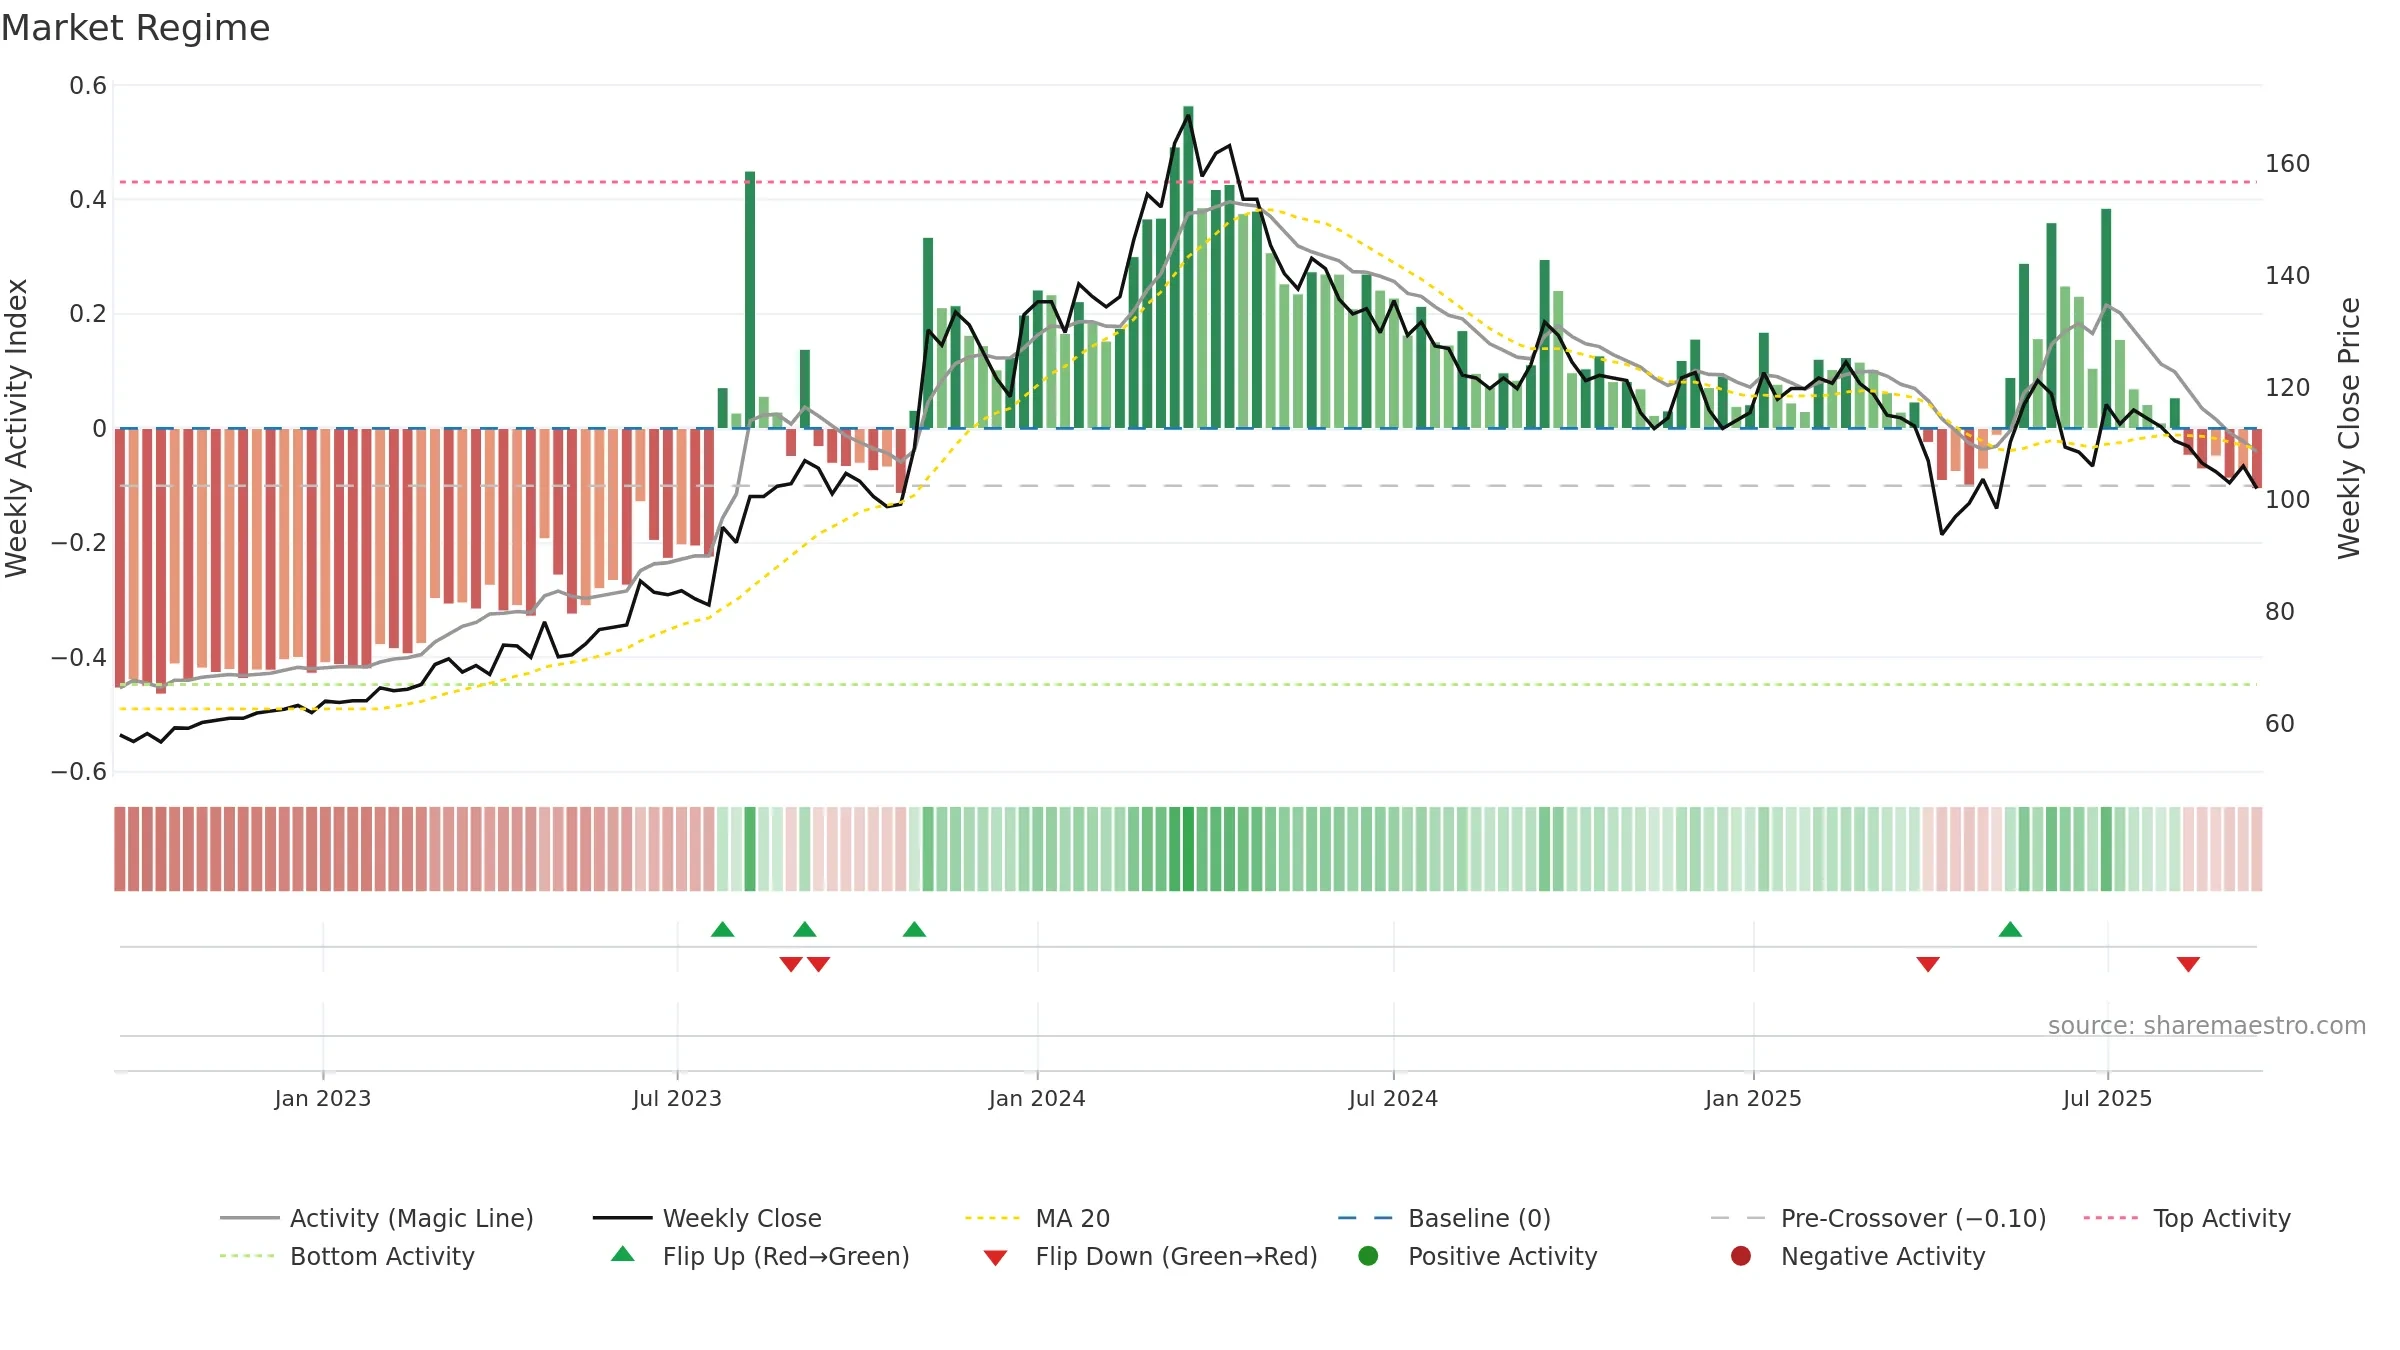2400x1350 pixels.
Task: Toggle the Activity (Magic Line) legend entry
Action: (x=377, y=1218)
